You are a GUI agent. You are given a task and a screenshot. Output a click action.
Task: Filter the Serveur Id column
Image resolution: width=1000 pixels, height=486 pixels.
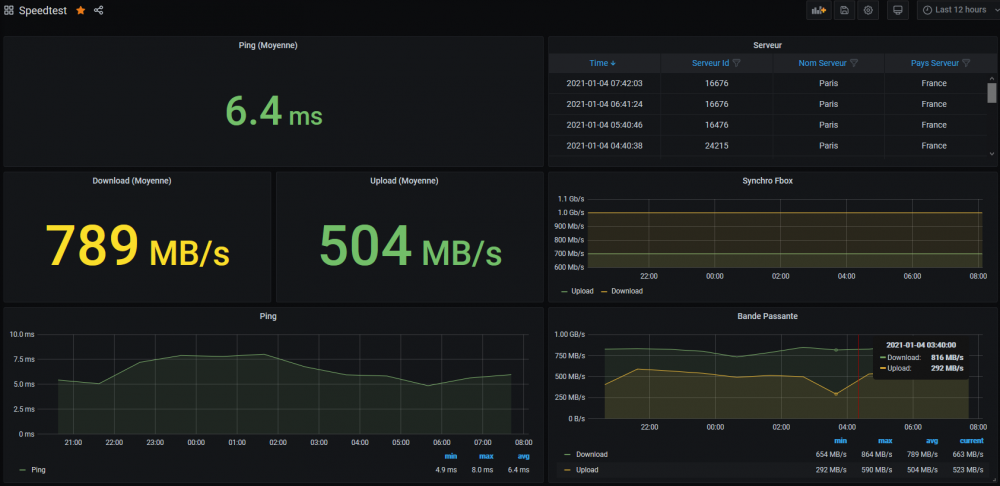(735, 63)
